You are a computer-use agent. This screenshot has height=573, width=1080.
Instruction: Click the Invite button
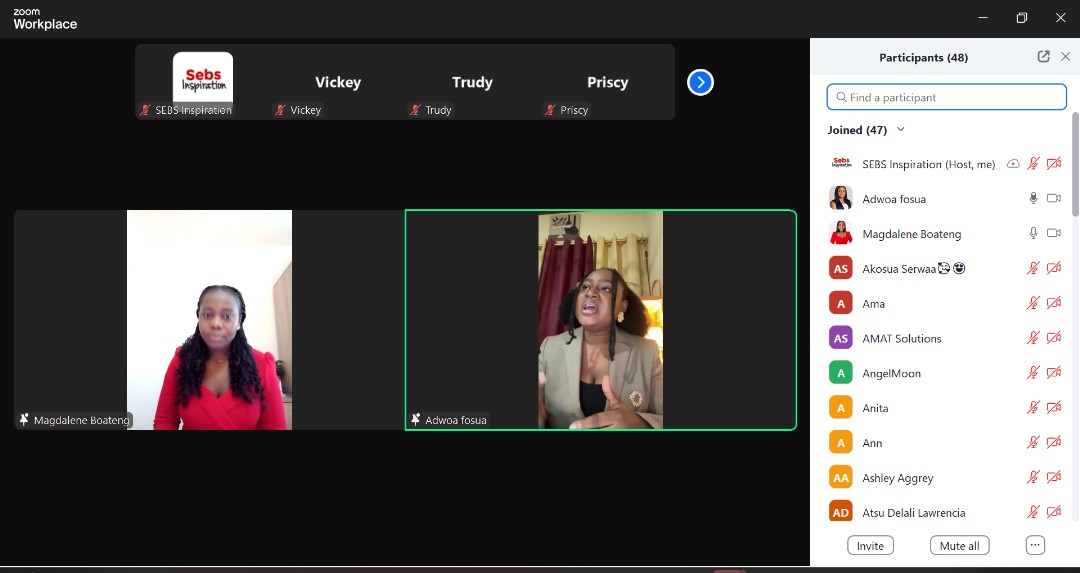pyautogui.click(x=870, y=545)
